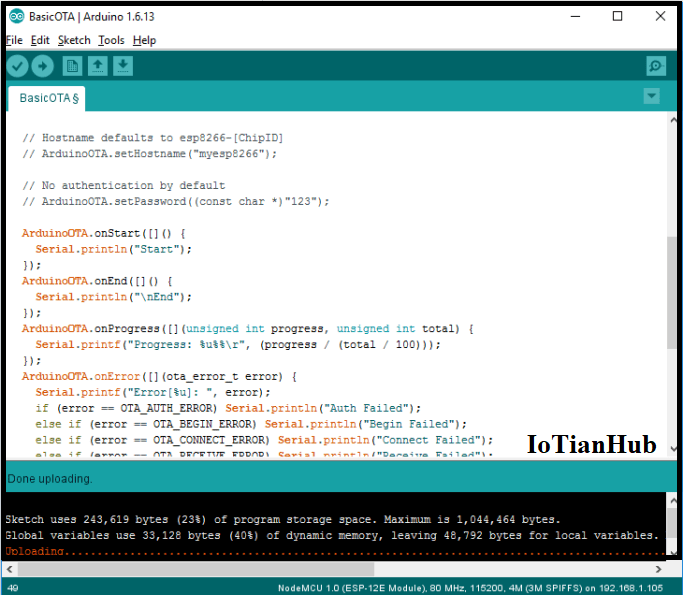683x595 pixels.
Task: Save the sketch with the Save icon
Action: tap(123, 66)
